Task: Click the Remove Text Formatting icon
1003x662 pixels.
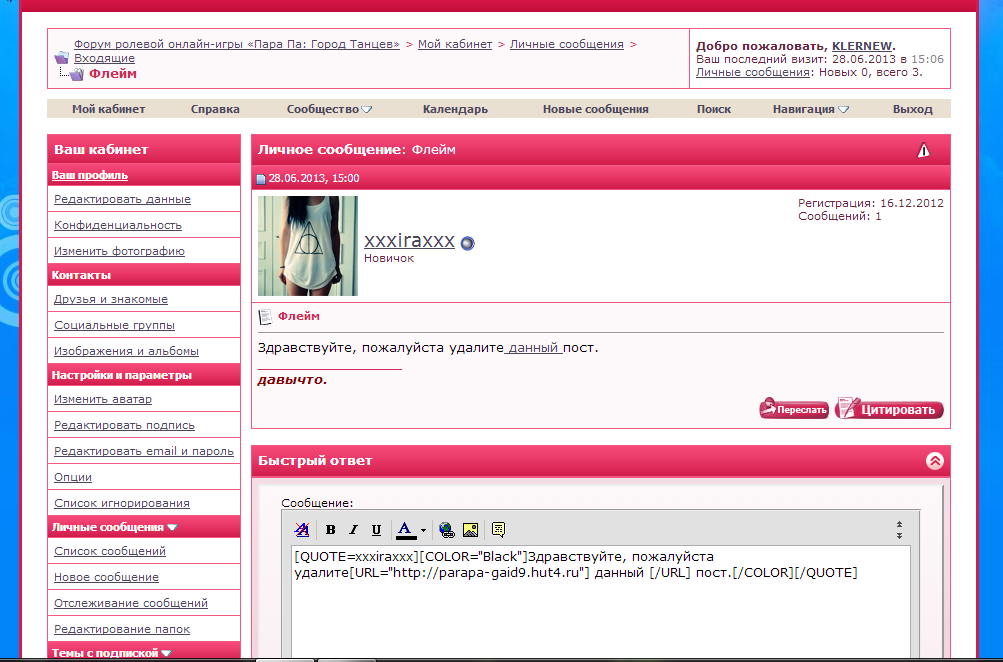Action: point(301,530)
